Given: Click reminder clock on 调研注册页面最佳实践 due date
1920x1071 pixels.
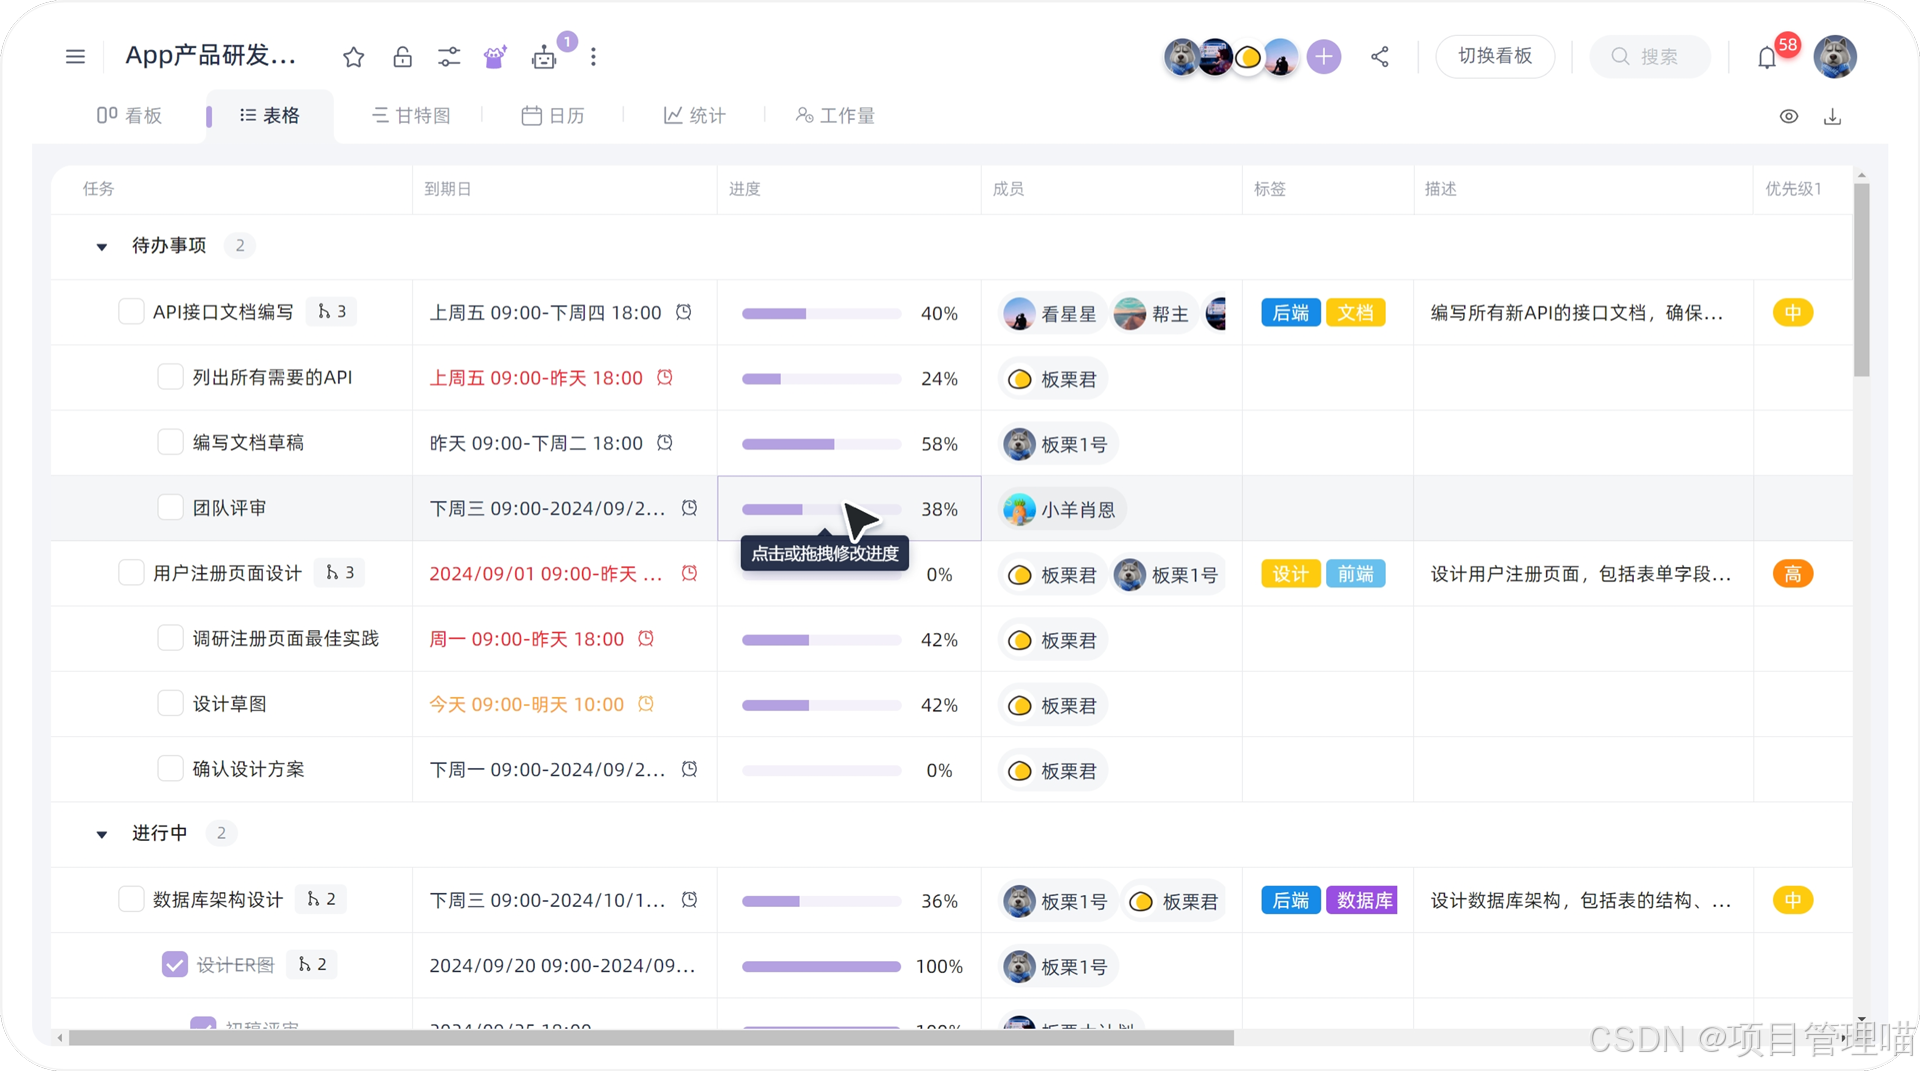Looking at the screenshot, I should (x=646, y=639).
